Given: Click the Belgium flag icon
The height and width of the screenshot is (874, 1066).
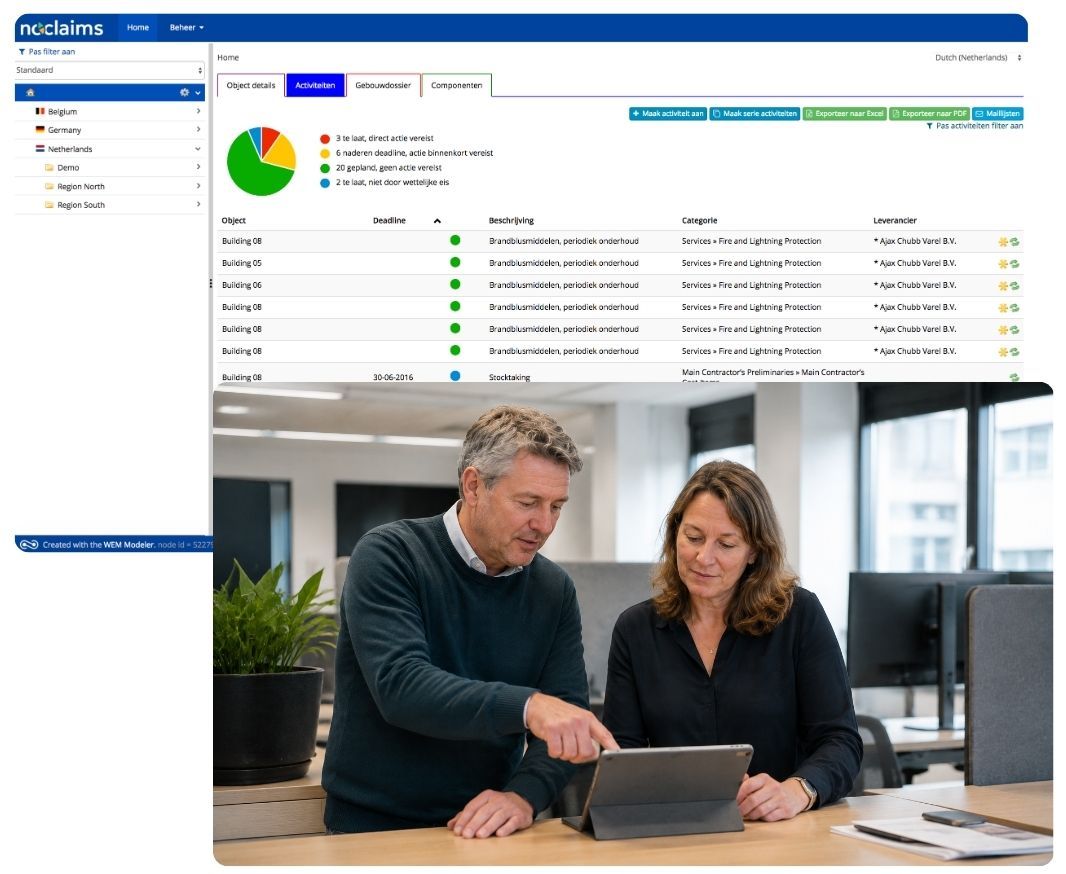Looking at the screenshot, I should tap(40, 111).
